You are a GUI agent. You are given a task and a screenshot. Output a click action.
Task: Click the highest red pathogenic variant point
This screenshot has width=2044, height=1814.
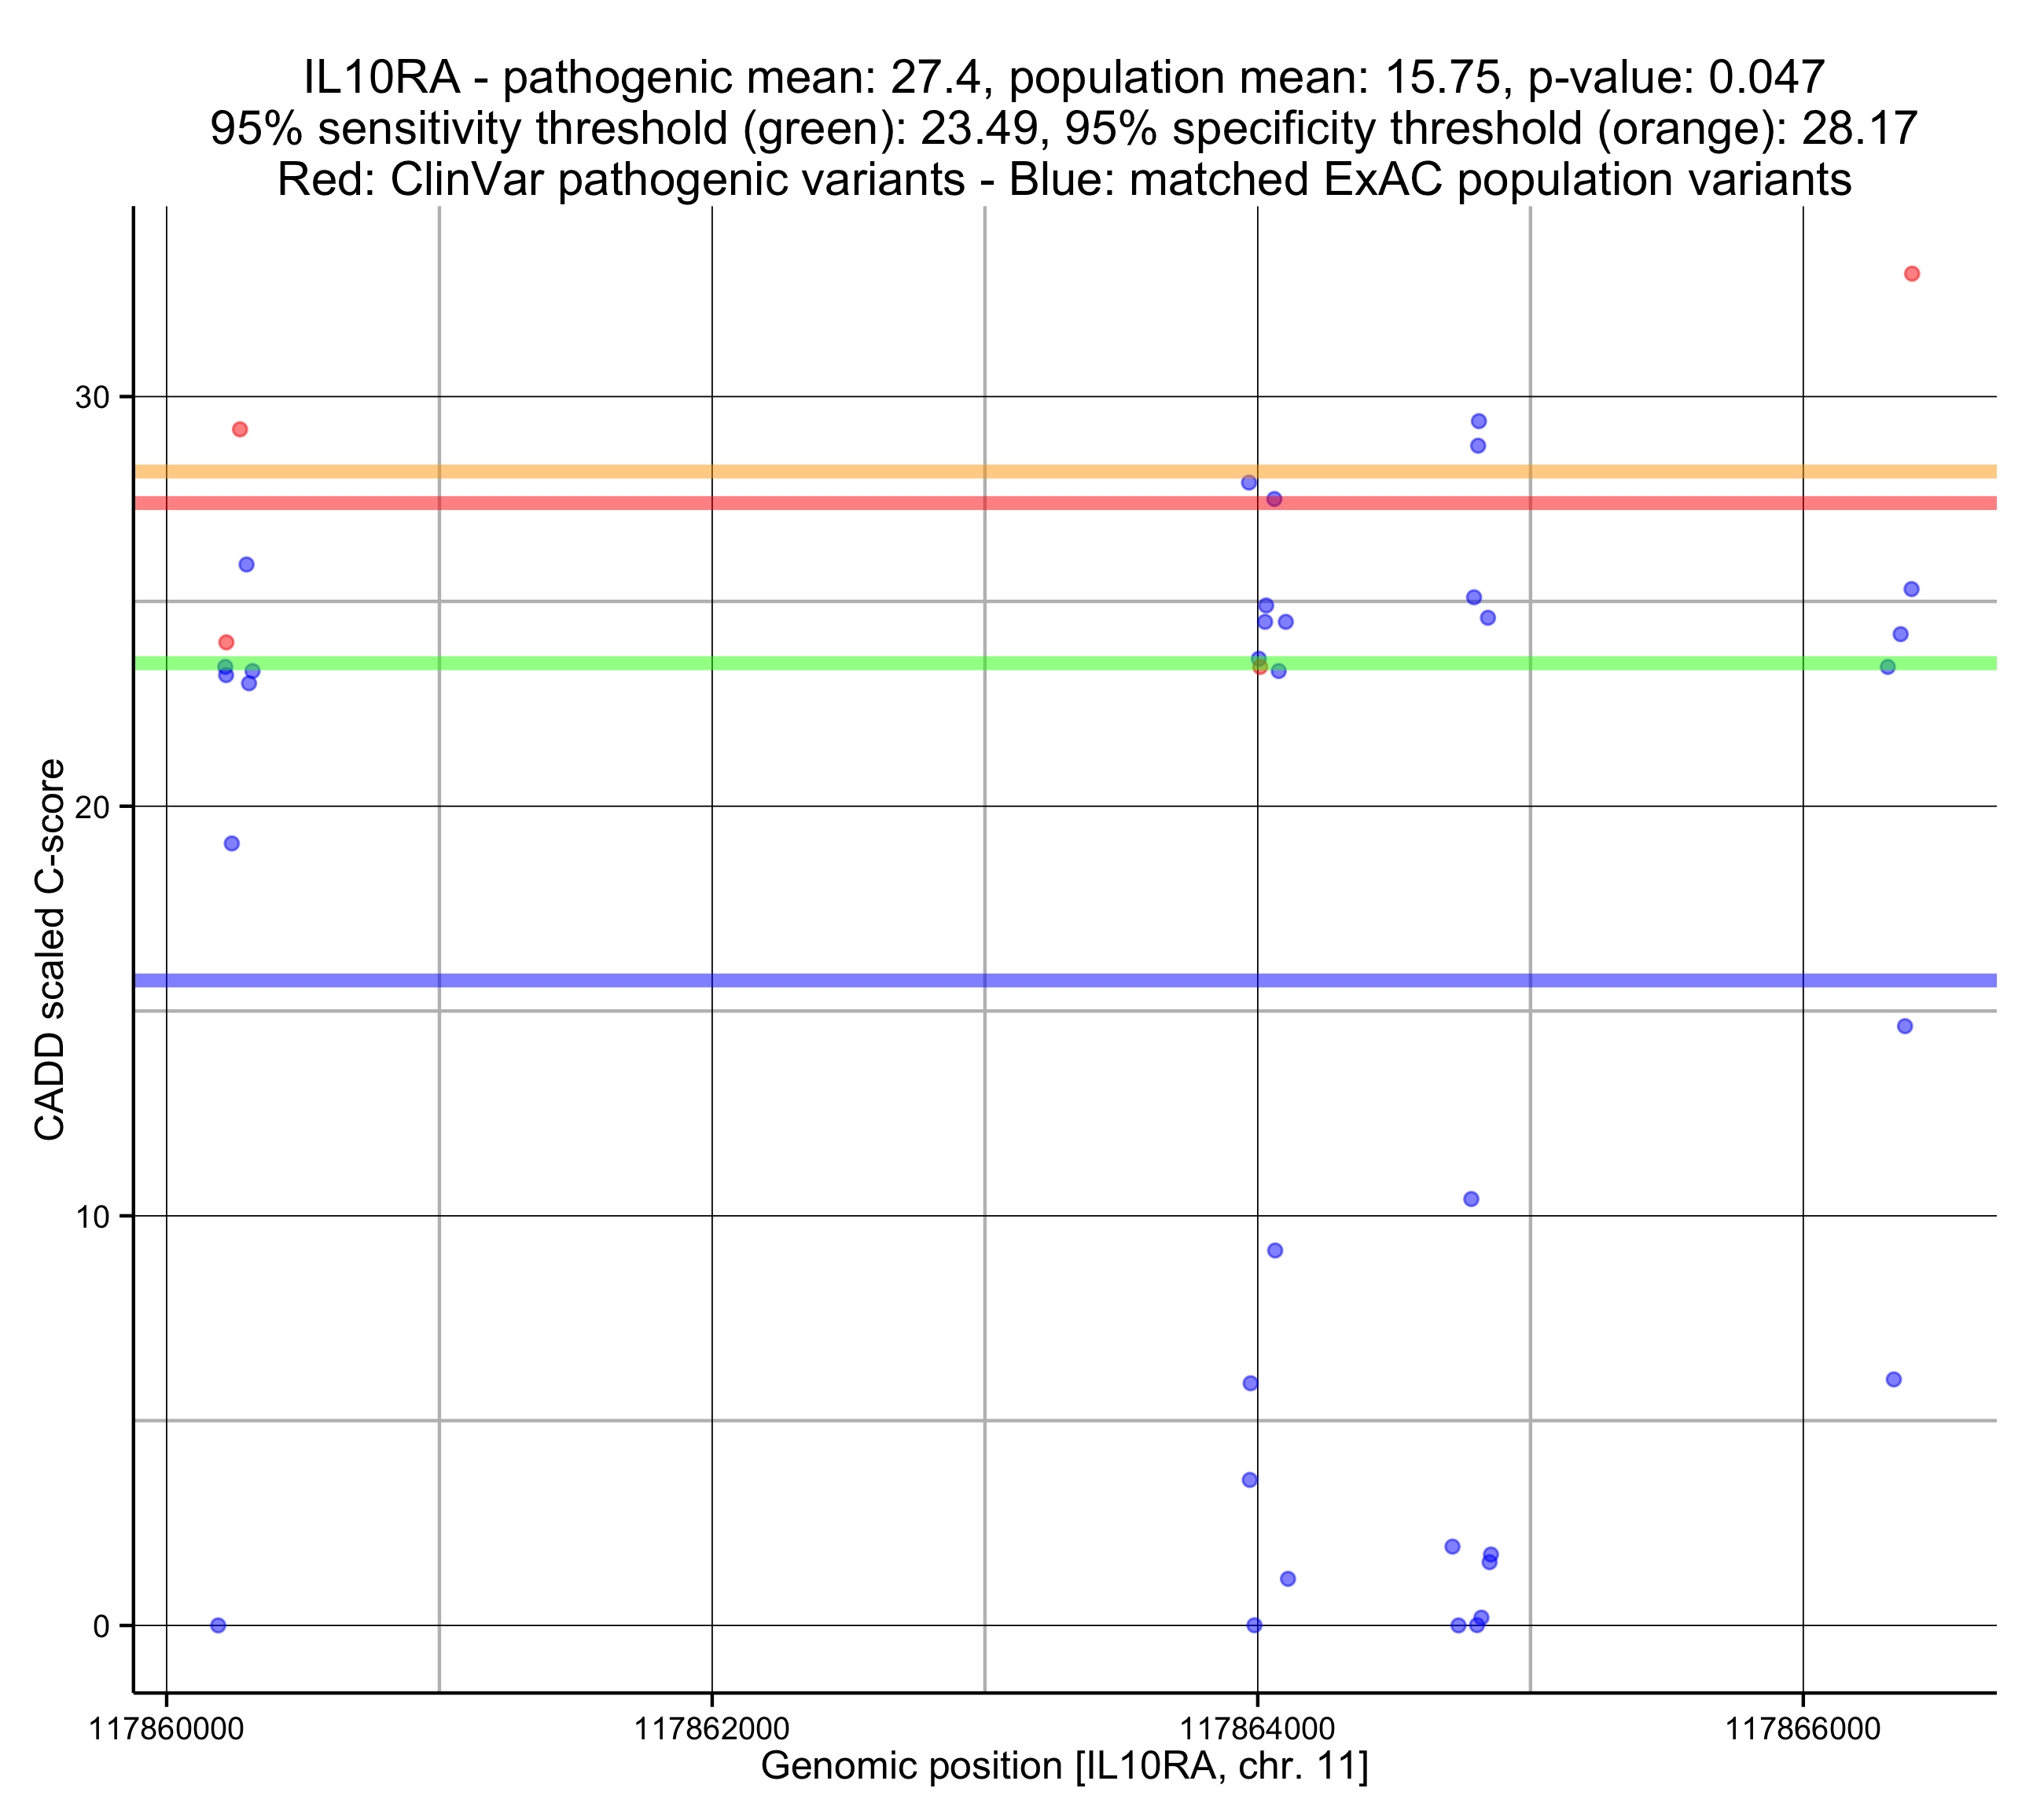pos(1911,274)
